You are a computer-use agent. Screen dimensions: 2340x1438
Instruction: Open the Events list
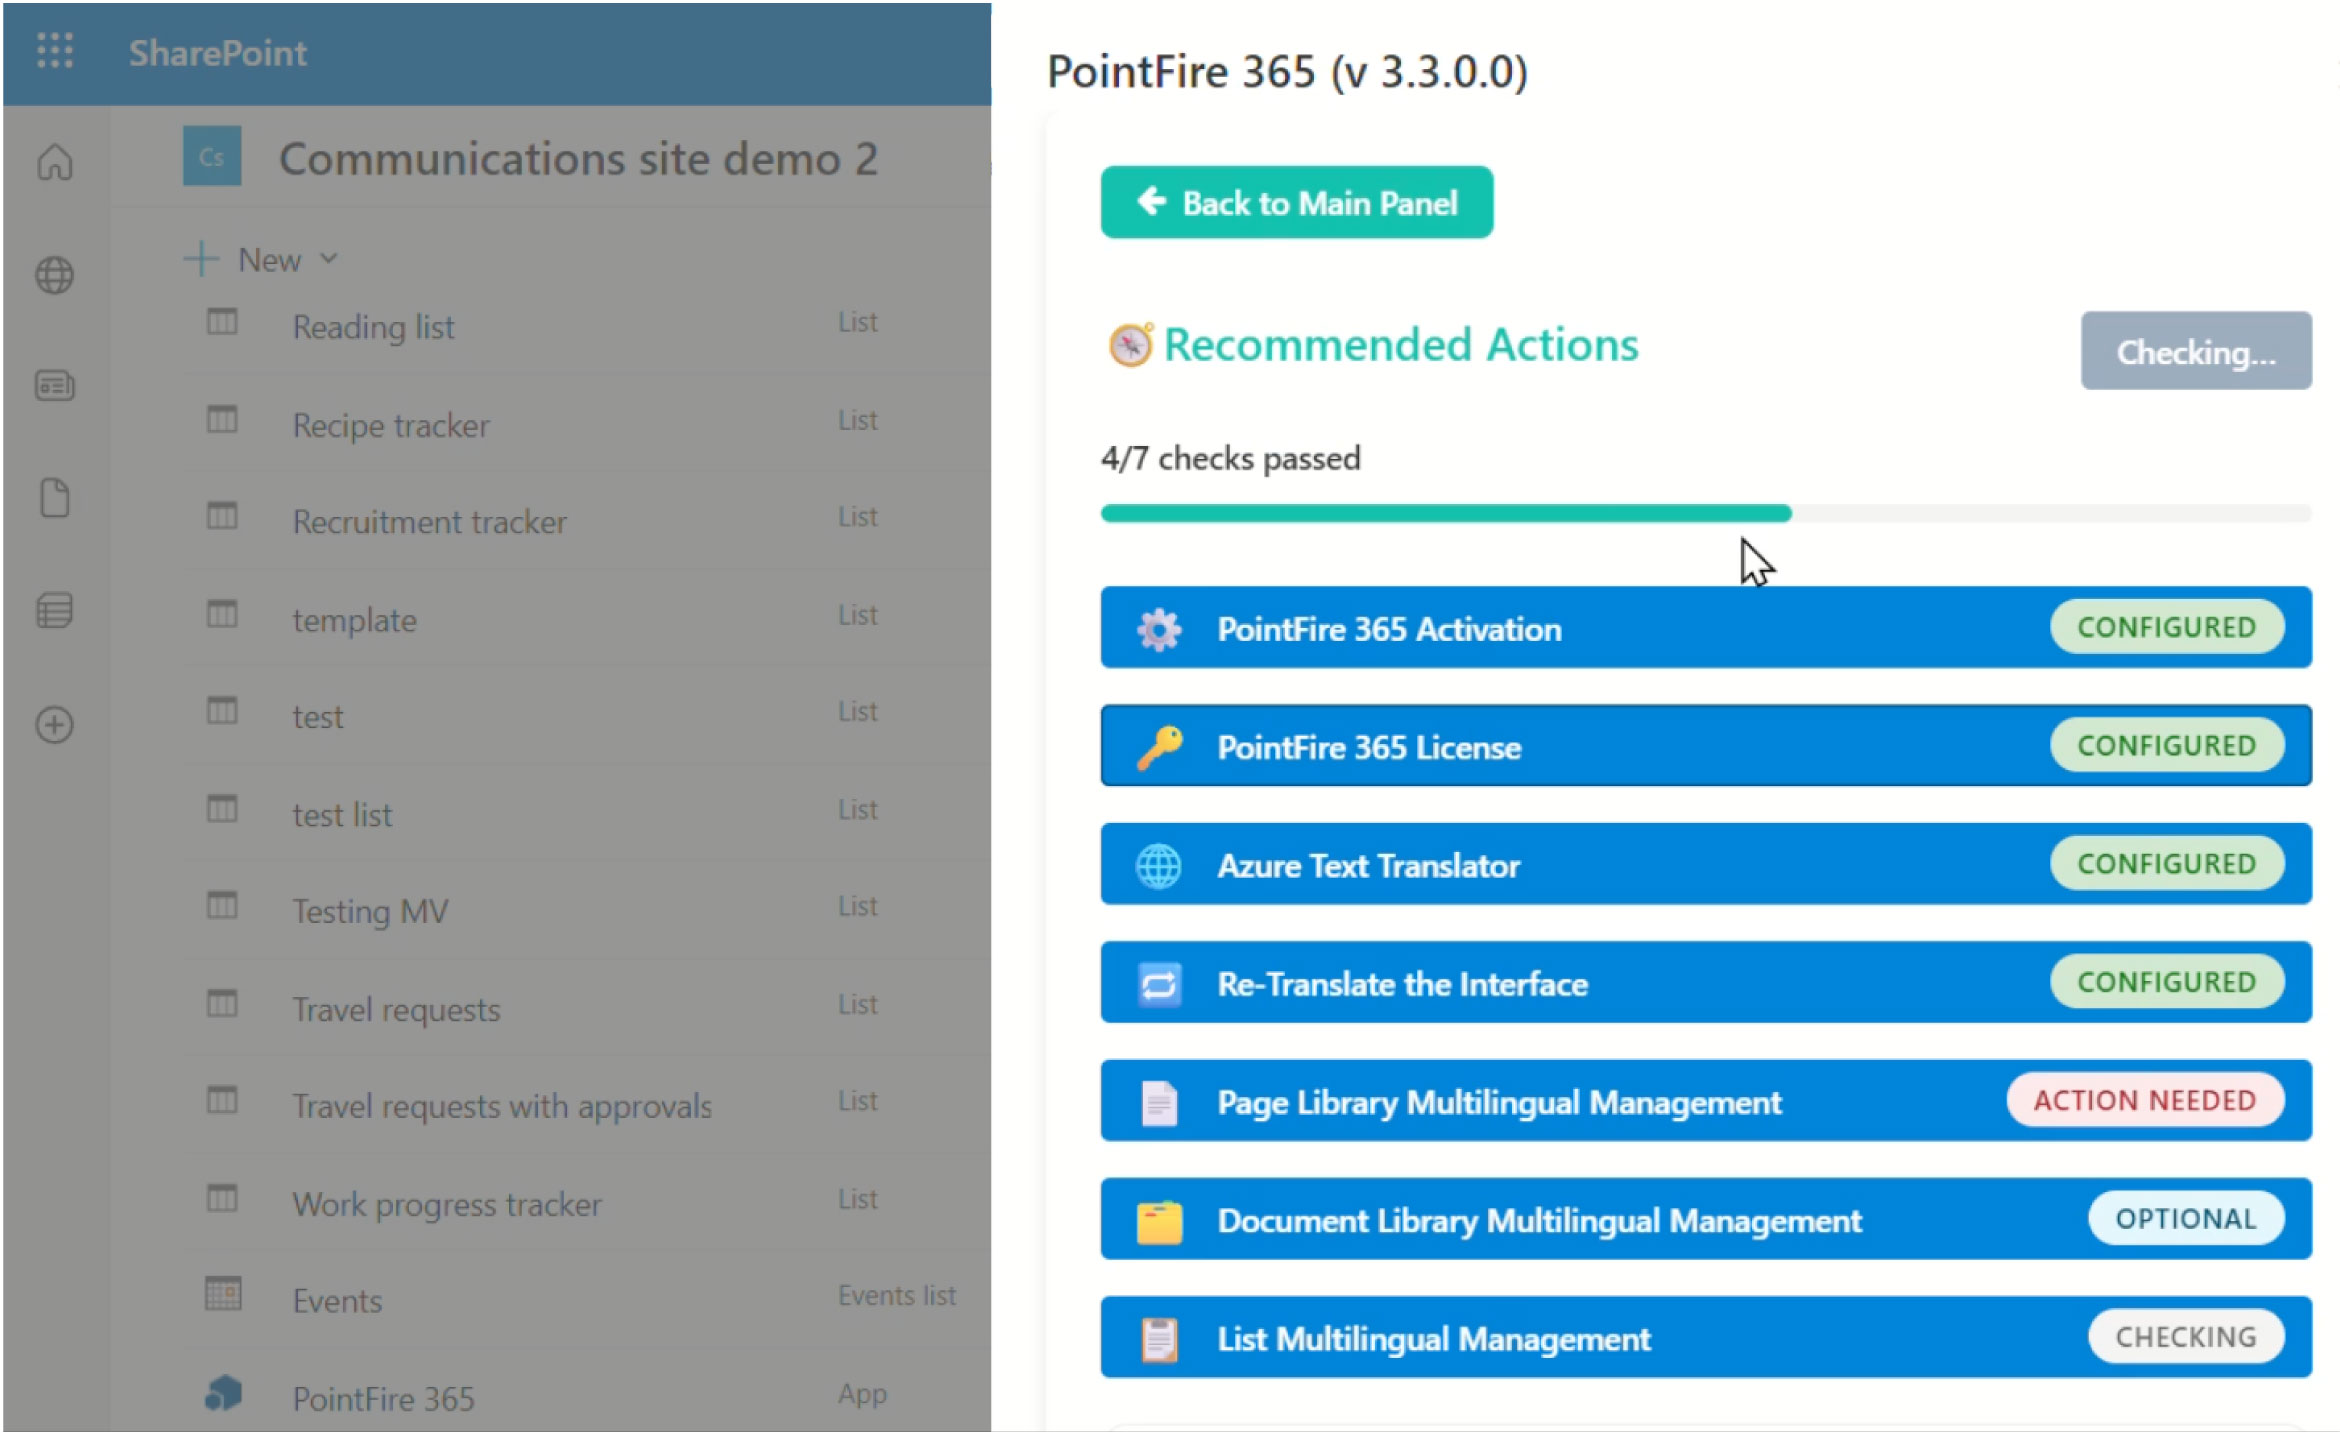[x=337, y=1299]
